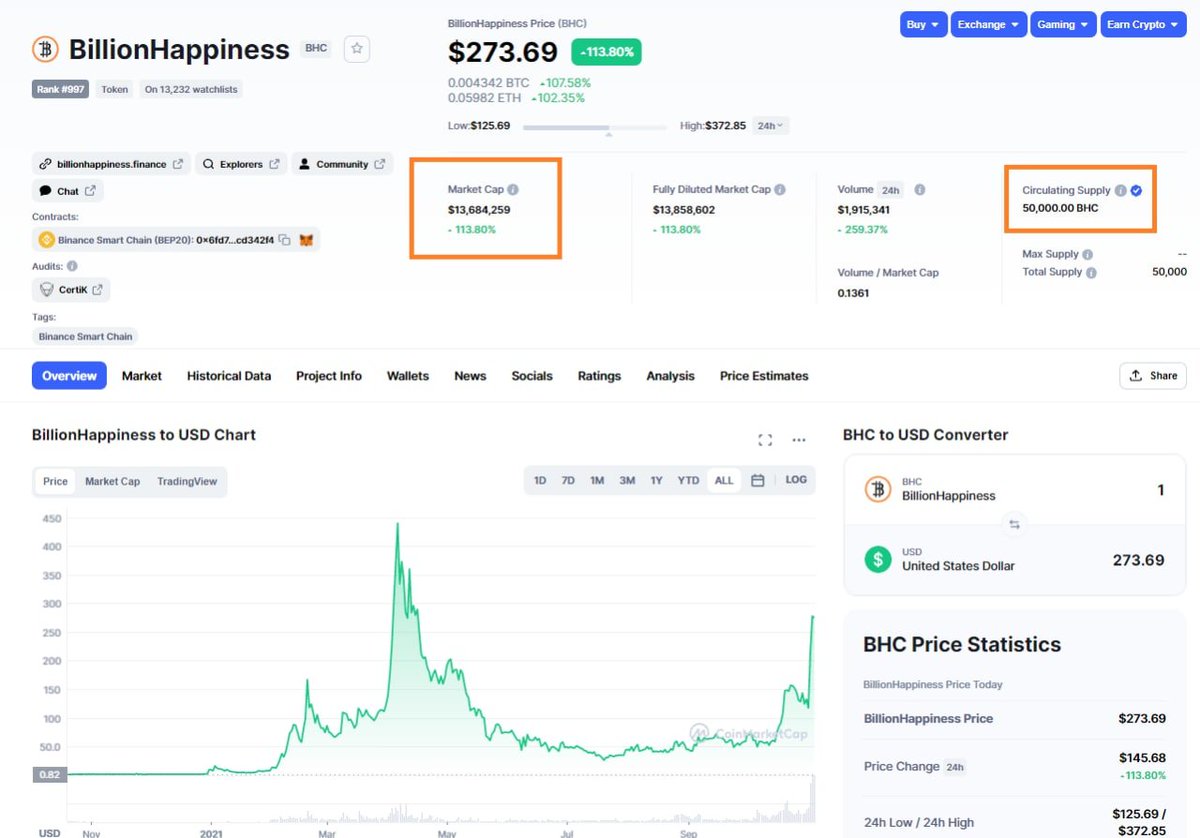Open the Exchange dropdown

click(x=988, y=24)
